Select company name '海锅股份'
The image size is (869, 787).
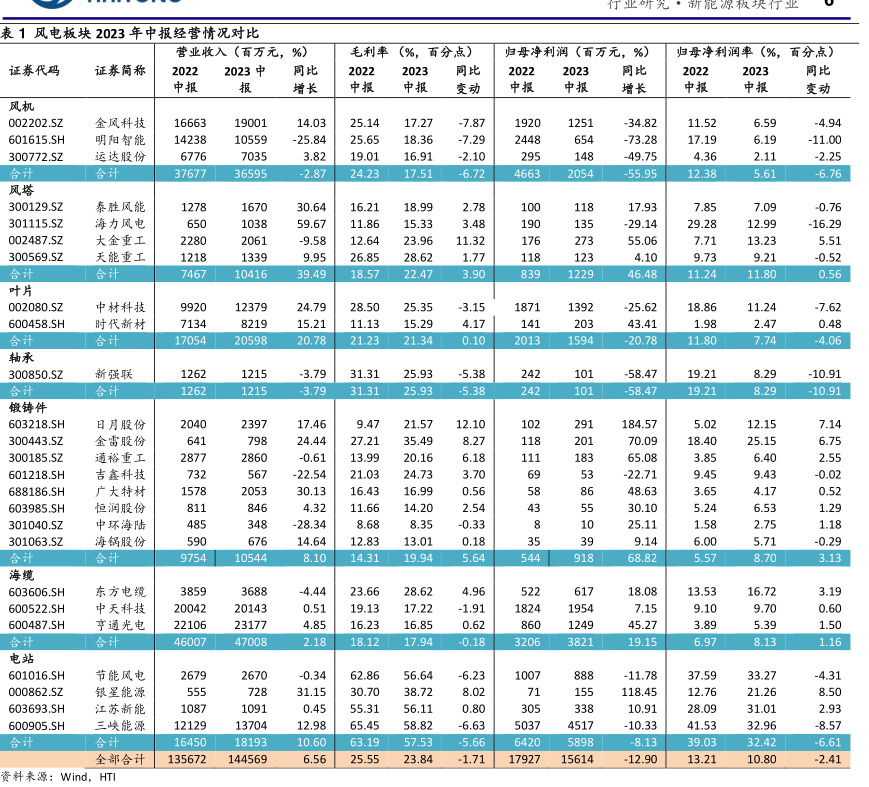(120, 541)
